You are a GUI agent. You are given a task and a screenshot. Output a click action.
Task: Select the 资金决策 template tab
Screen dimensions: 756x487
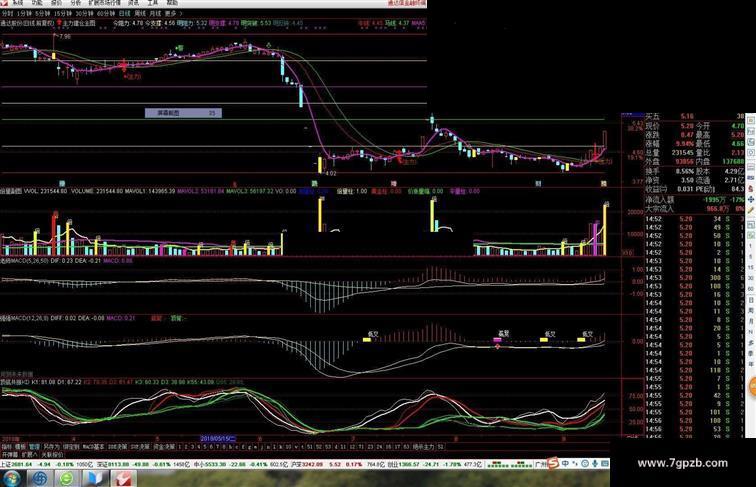[x=164, y=447]
